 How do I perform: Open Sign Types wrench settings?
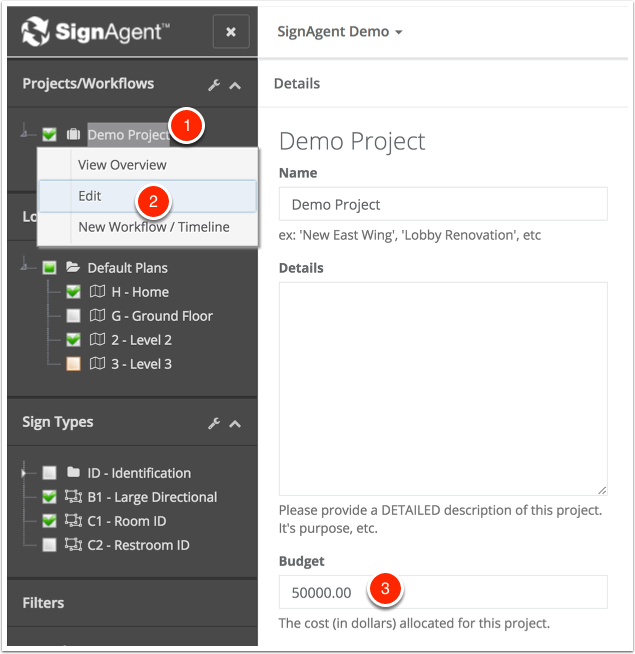tap(214, 423)
